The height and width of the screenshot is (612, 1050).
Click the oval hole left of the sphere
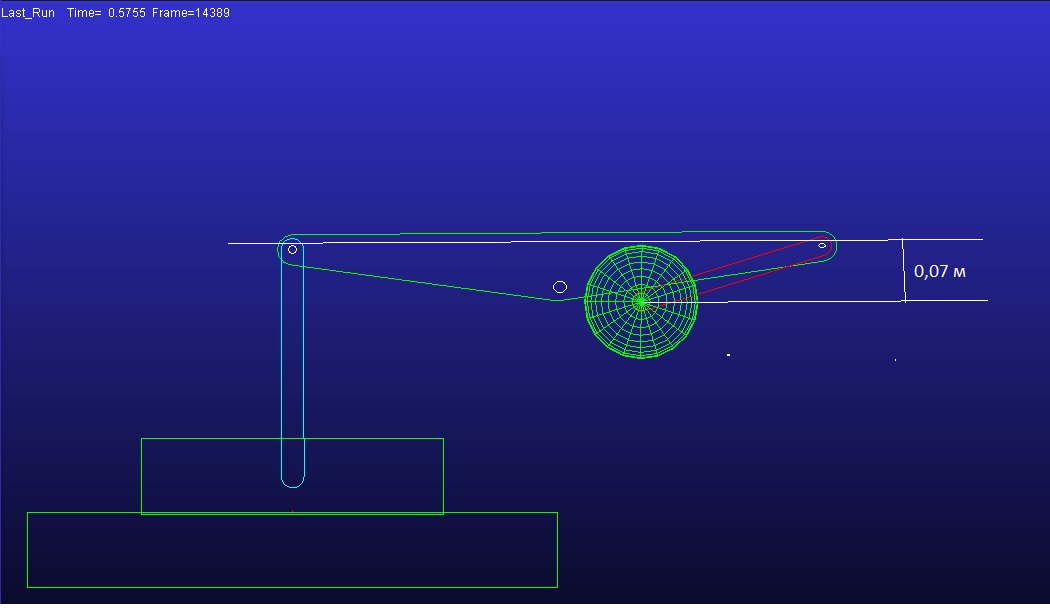pyautogui.click(x=560, y=287)
